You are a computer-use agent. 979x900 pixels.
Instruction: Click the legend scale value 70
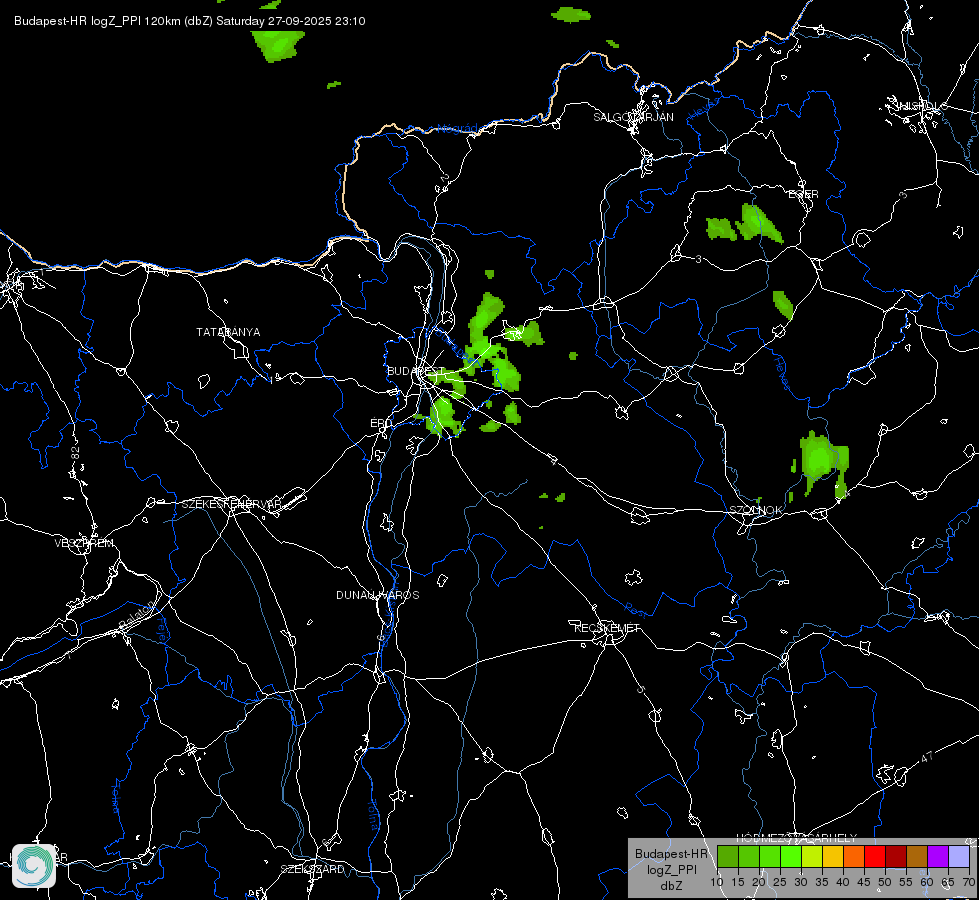969,883
